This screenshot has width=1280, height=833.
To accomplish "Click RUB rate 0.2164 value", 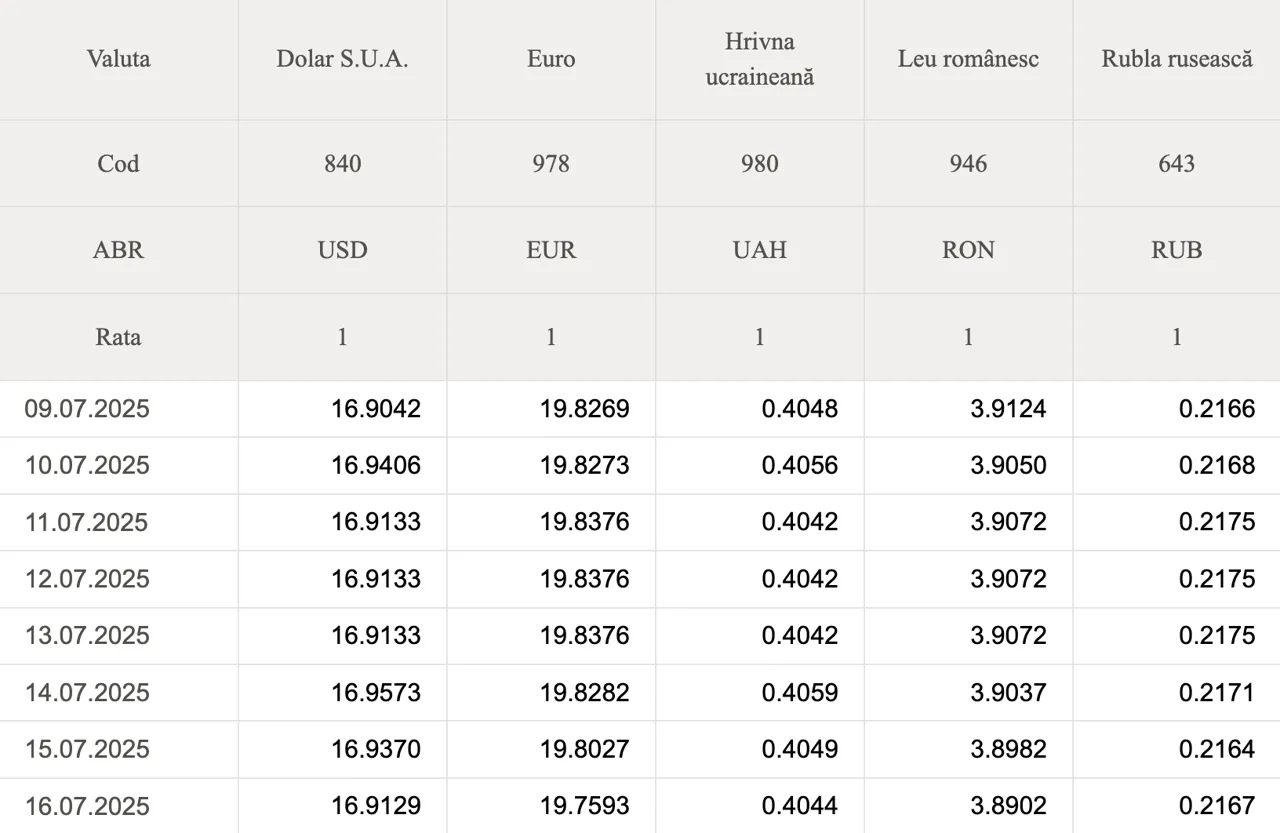I will click(x=1217, y=749).
